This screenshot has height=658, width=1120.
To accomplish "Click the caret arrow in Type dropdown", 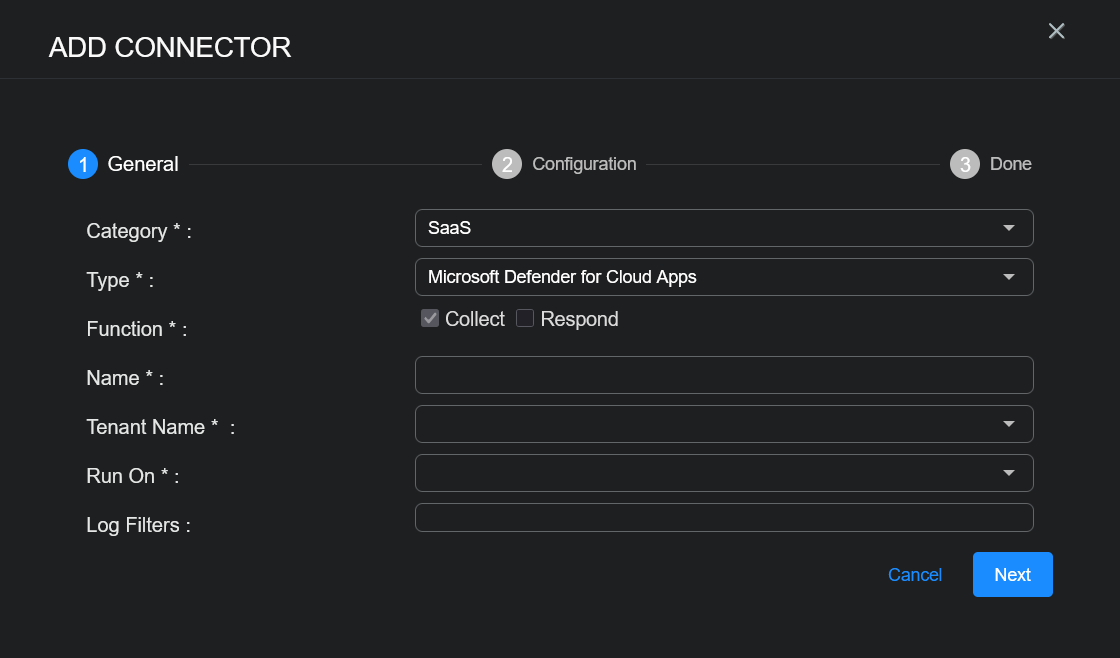I will [x=1008, y=277].
